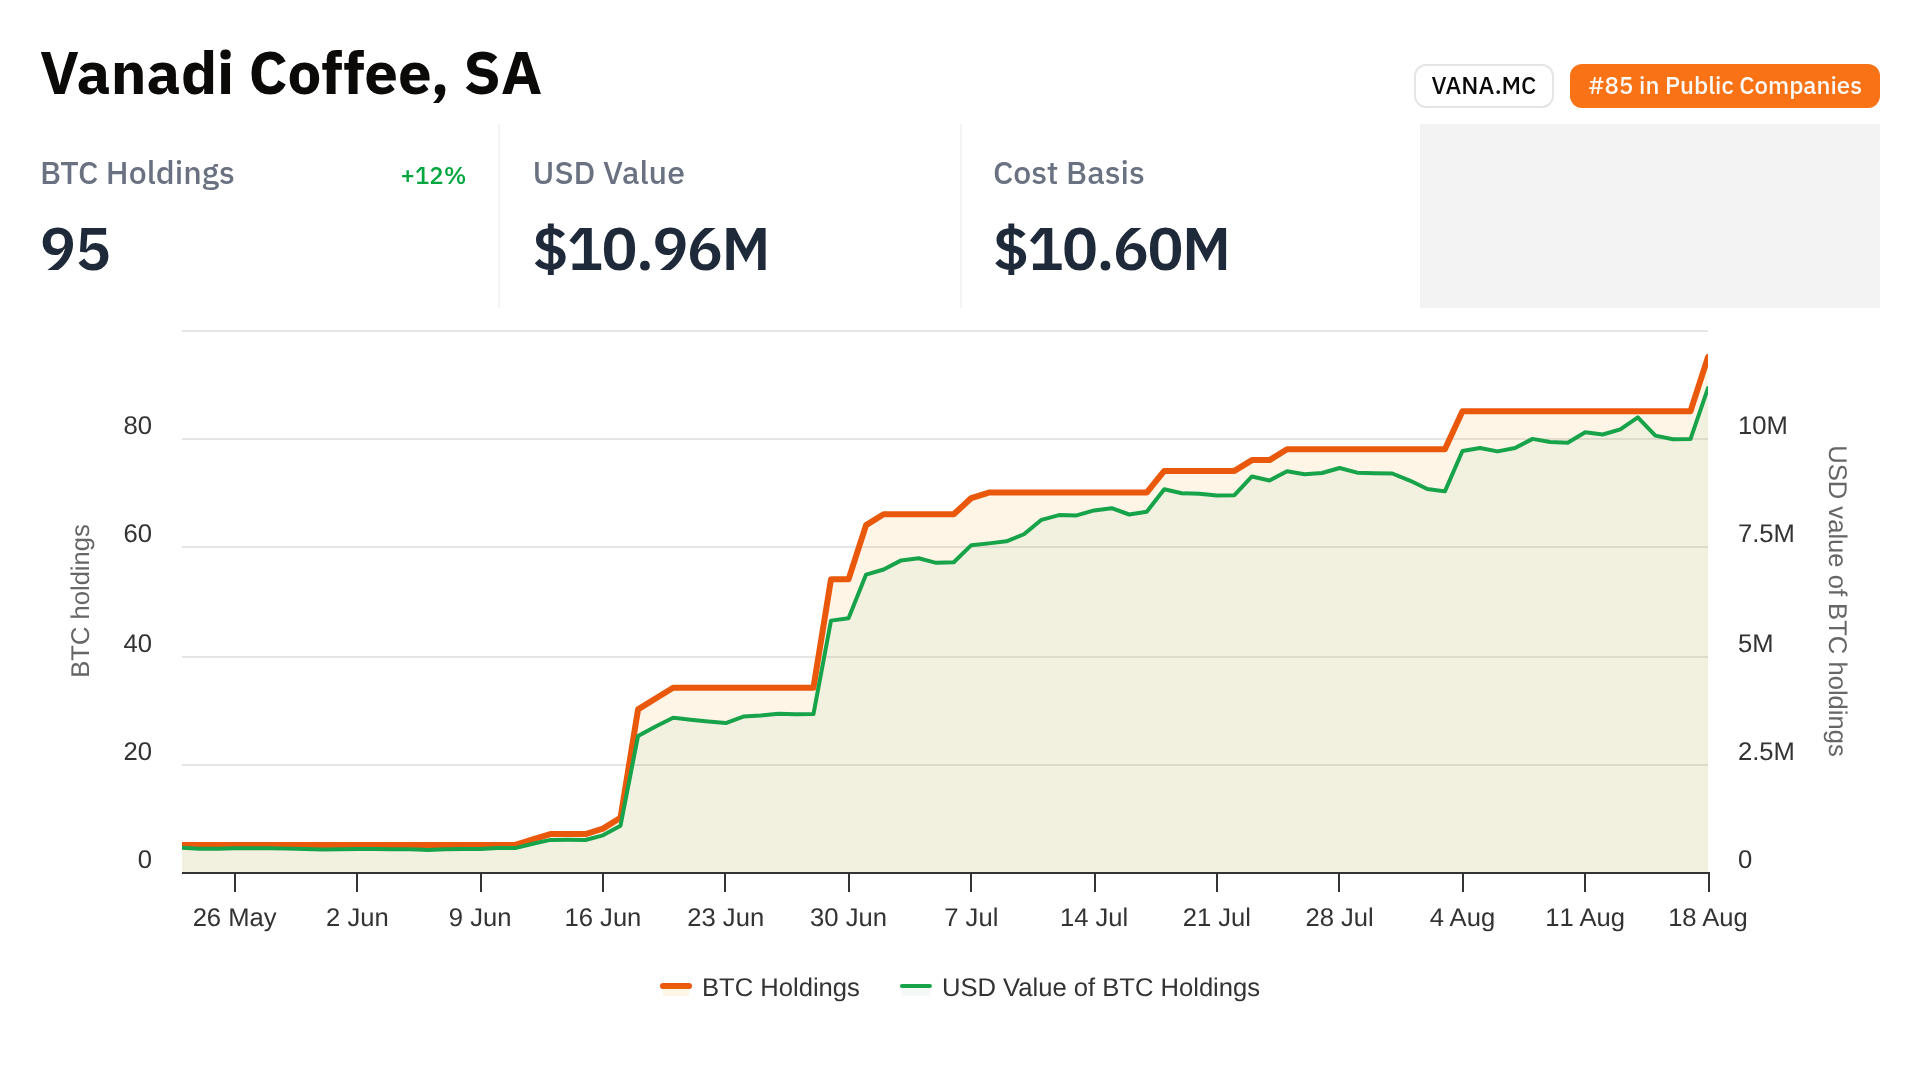
Task: Click the 7 Jul x-axis tick label
Action: pos(971,918)
